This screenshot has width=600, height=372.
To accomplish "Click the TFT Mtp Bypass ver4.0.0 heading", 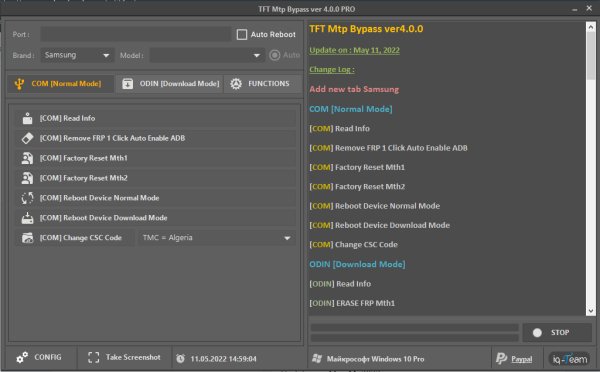I will pyautogui.click(x=366, y=29).
